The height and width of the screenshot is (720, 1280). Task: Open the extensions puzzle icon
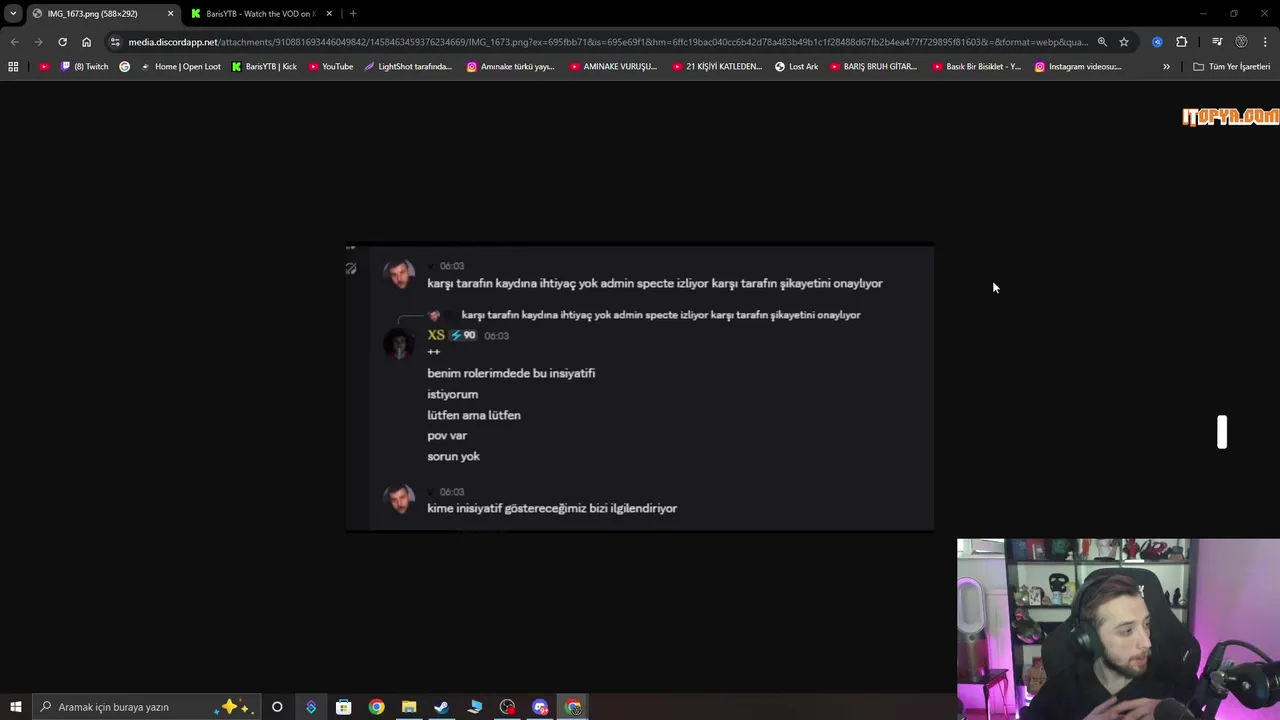pyautogui.click(x=1182, y=42)
